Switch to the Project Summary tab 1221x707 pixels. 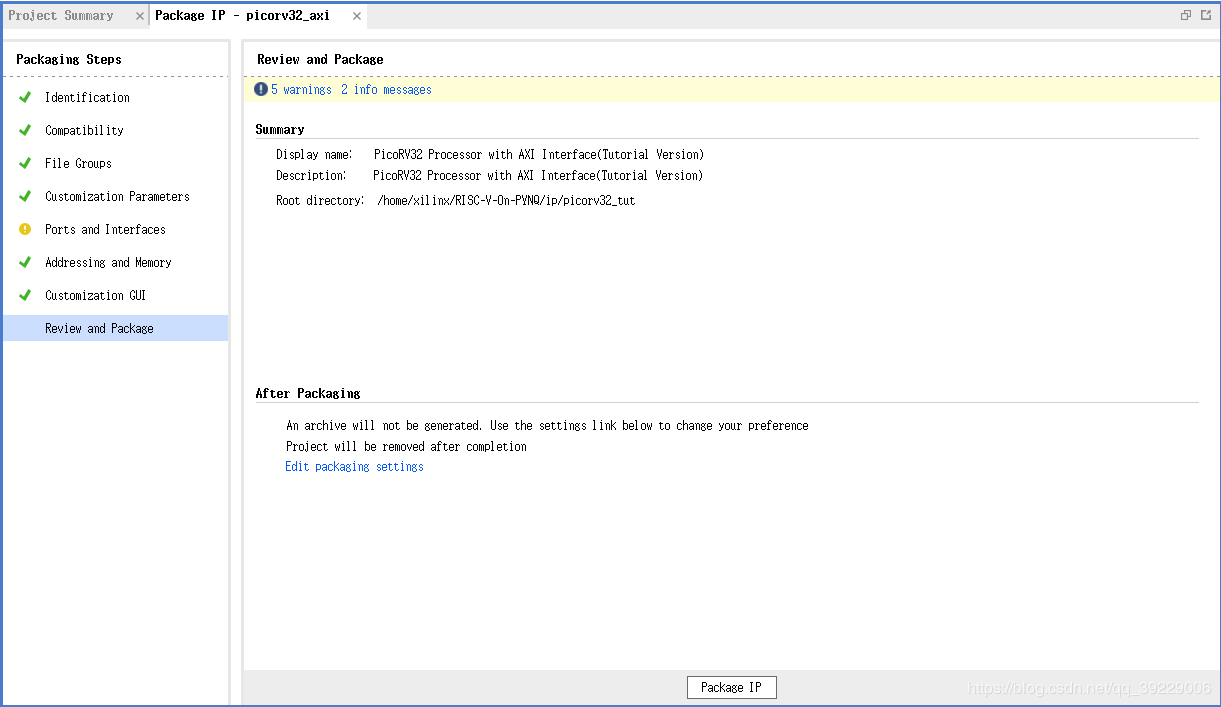pos(61,16)
